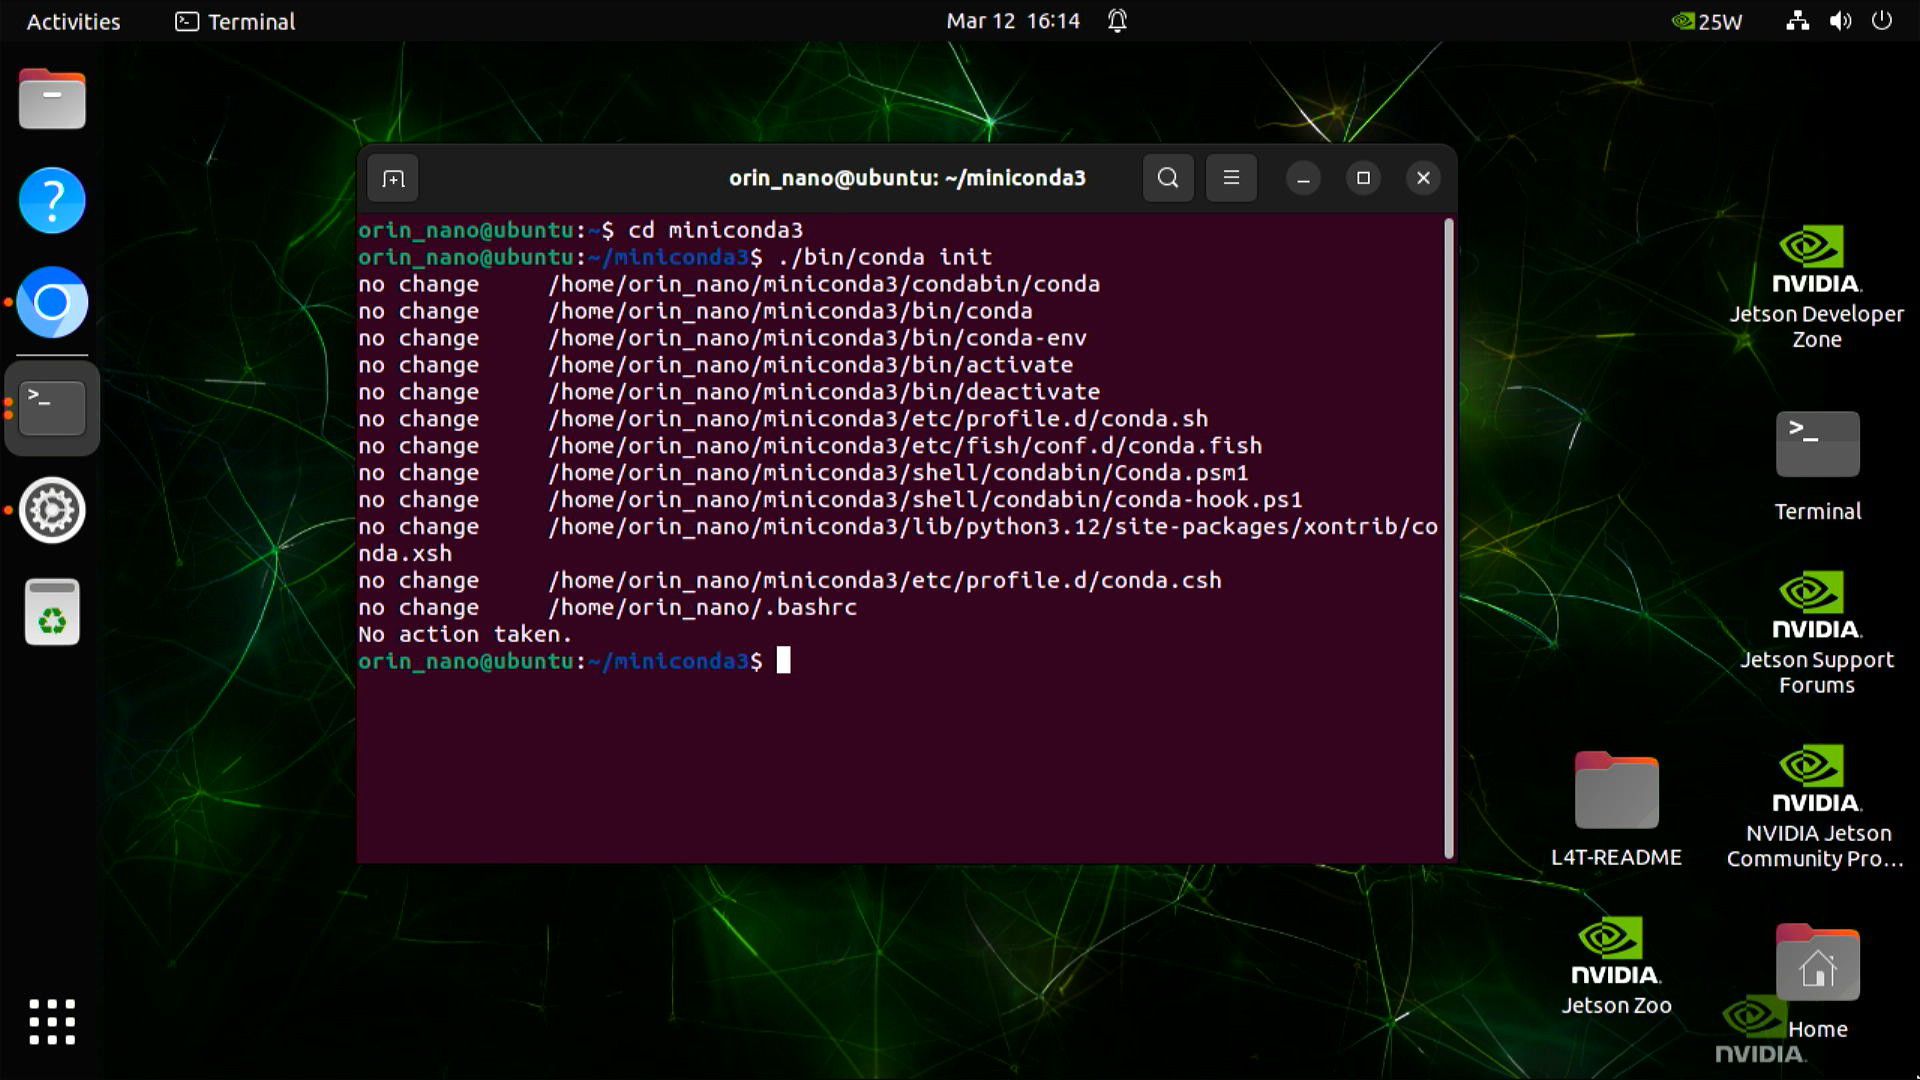1920x1080 pixels.
Task: Open the clock and calendar dropdown
Action: [x=1012, y=21]
